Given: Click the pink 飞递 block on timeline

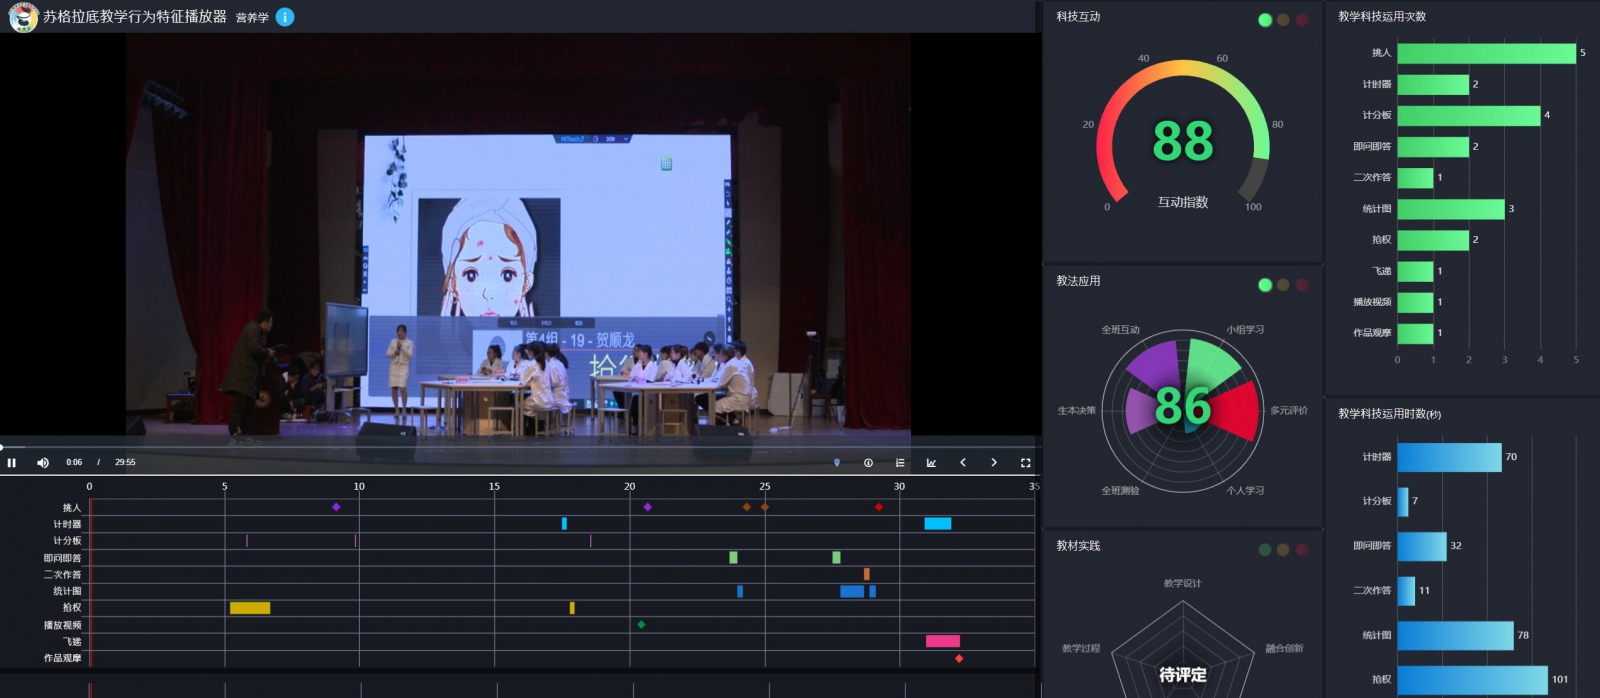Looking at the screenshot, I should click(x=942, y=641).
